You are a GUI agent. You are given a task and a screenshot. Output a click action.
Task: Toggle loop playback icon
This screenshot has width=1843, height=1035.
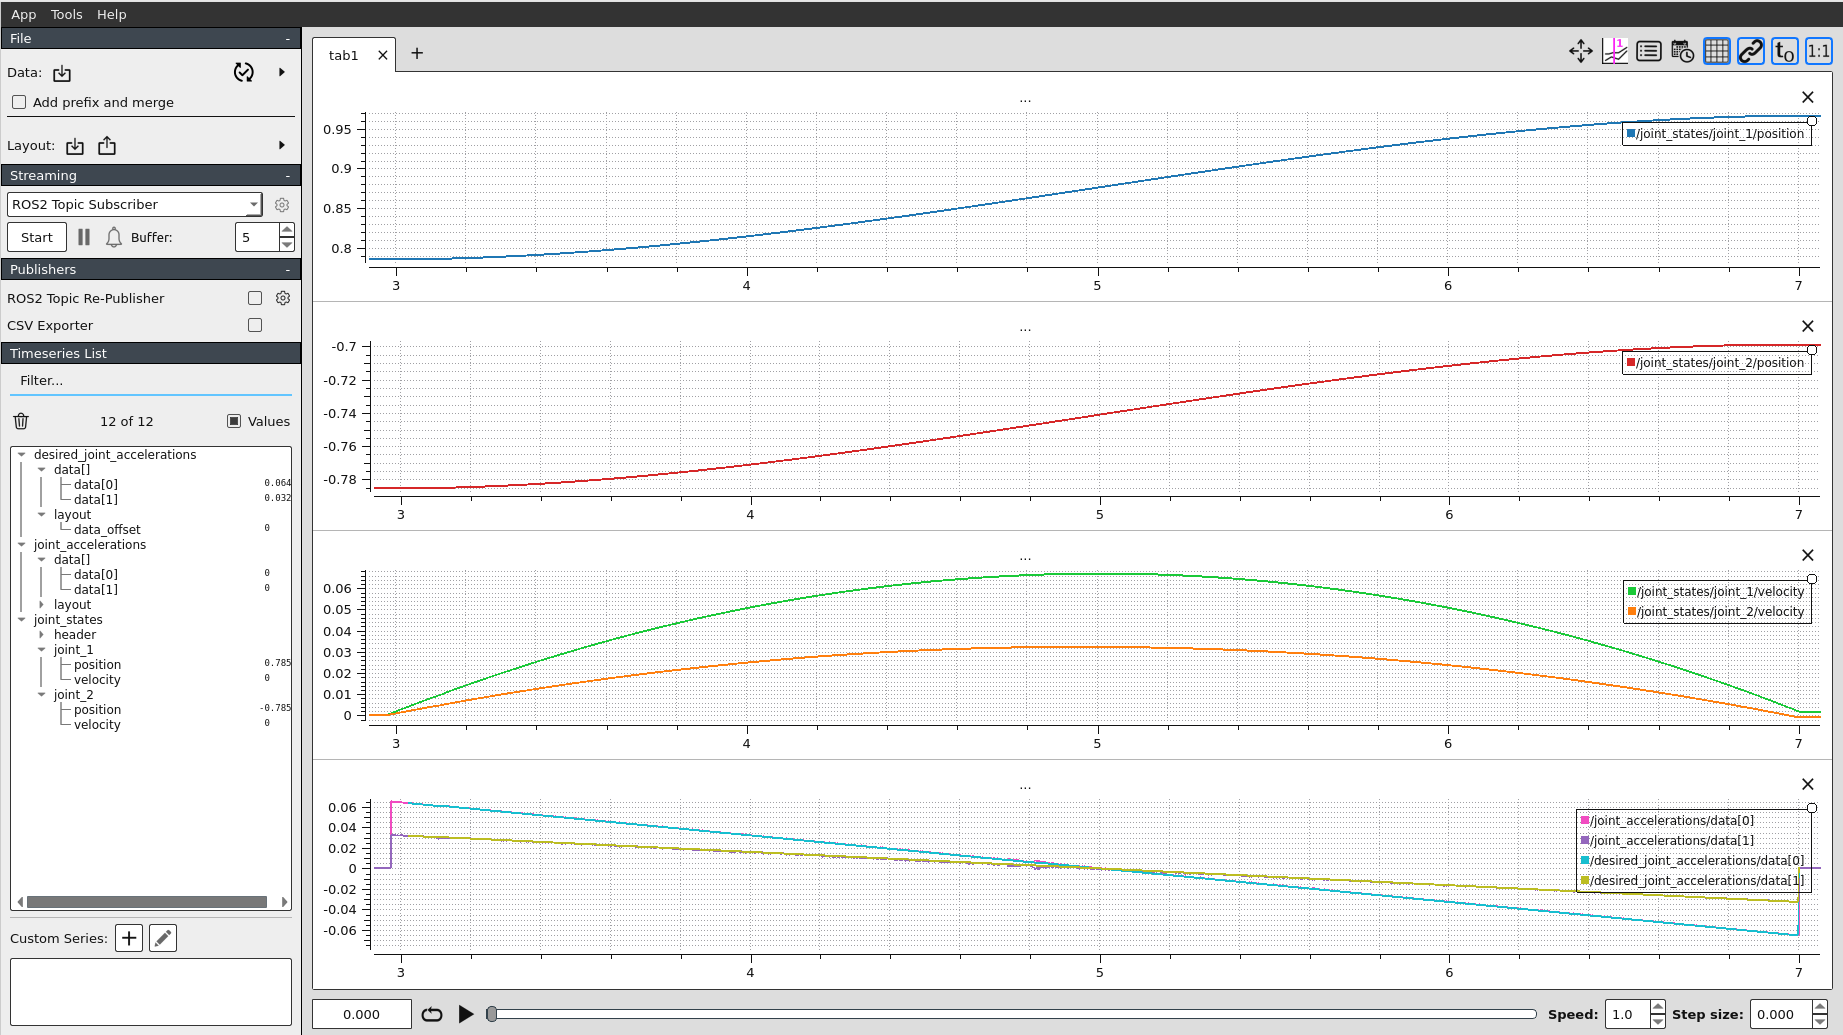pos(432,1014)
